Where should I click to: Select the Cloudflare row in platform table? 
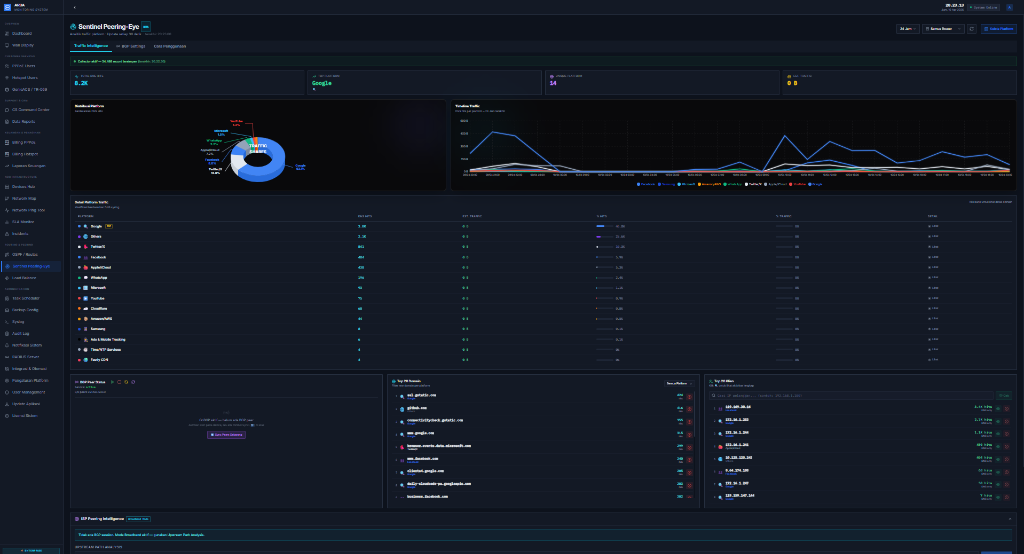[543, 309]
